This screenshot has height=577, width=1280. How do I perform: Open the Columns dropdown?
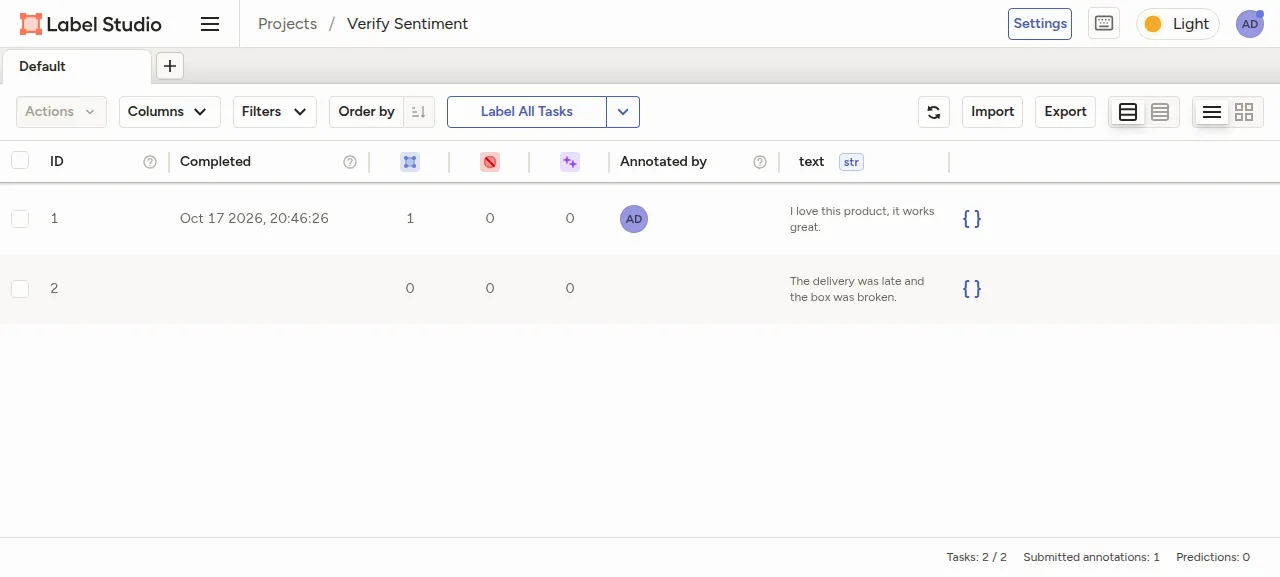tap(170, 112)
